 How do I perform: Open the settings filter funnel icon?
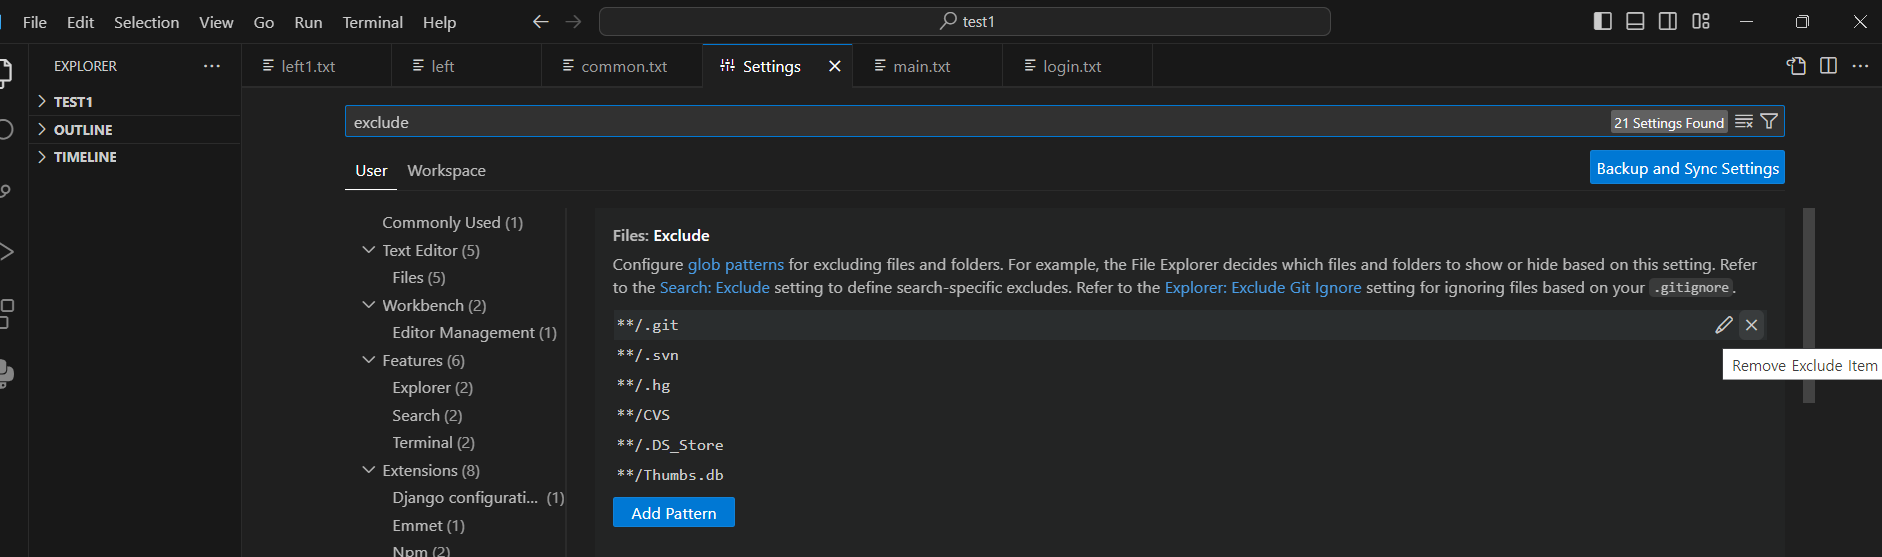pos(1769,122)
